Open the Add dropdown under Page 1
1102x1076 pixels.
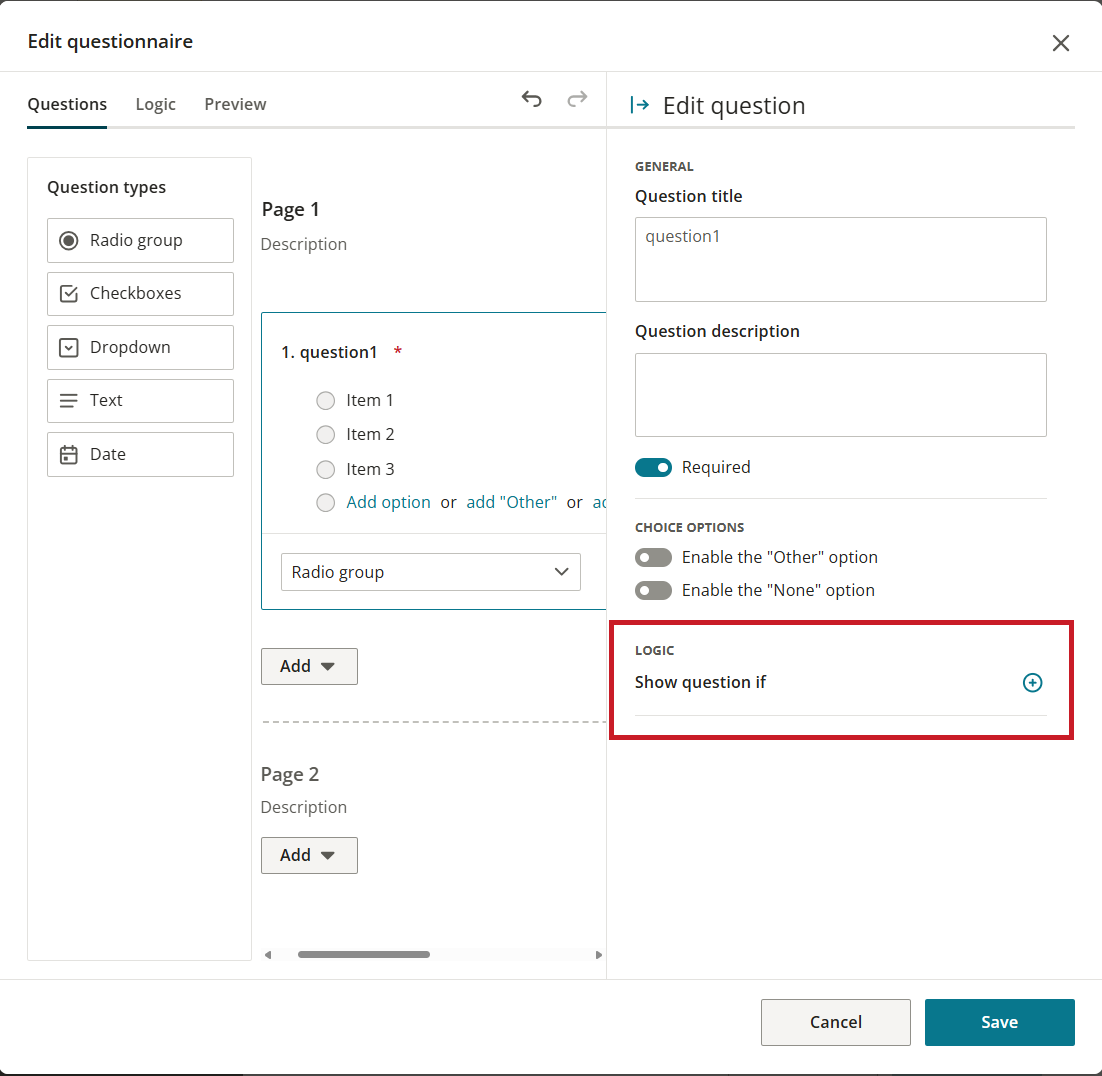pyautogui.click(x=309, y=666)
